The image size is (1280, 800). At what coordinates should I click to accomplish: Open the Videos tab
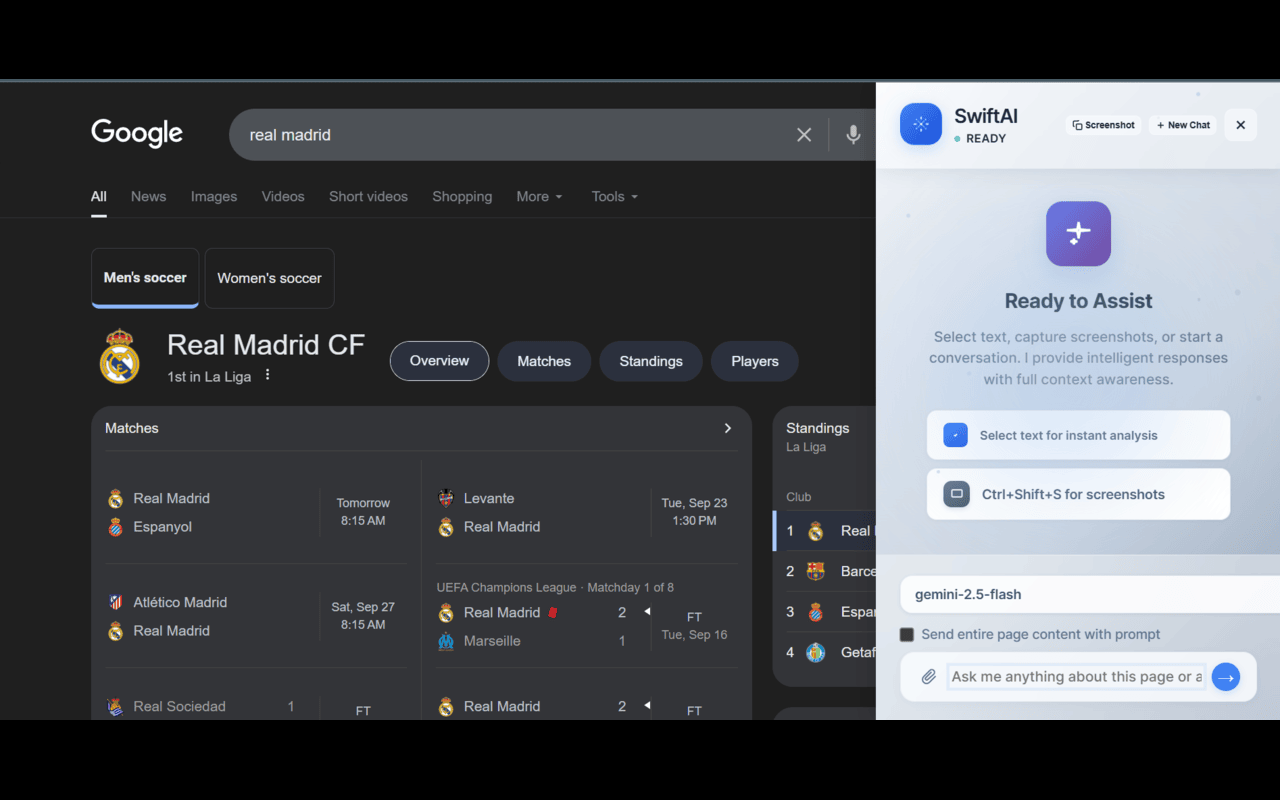283,197
